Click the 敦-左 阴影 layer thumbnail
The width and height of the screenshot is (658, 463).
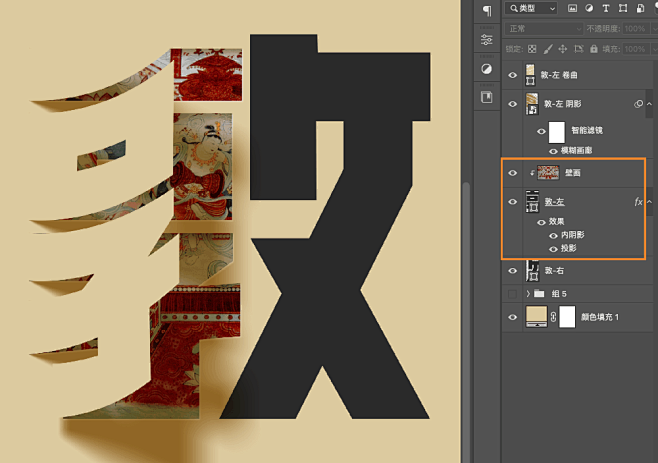(532, 104)
